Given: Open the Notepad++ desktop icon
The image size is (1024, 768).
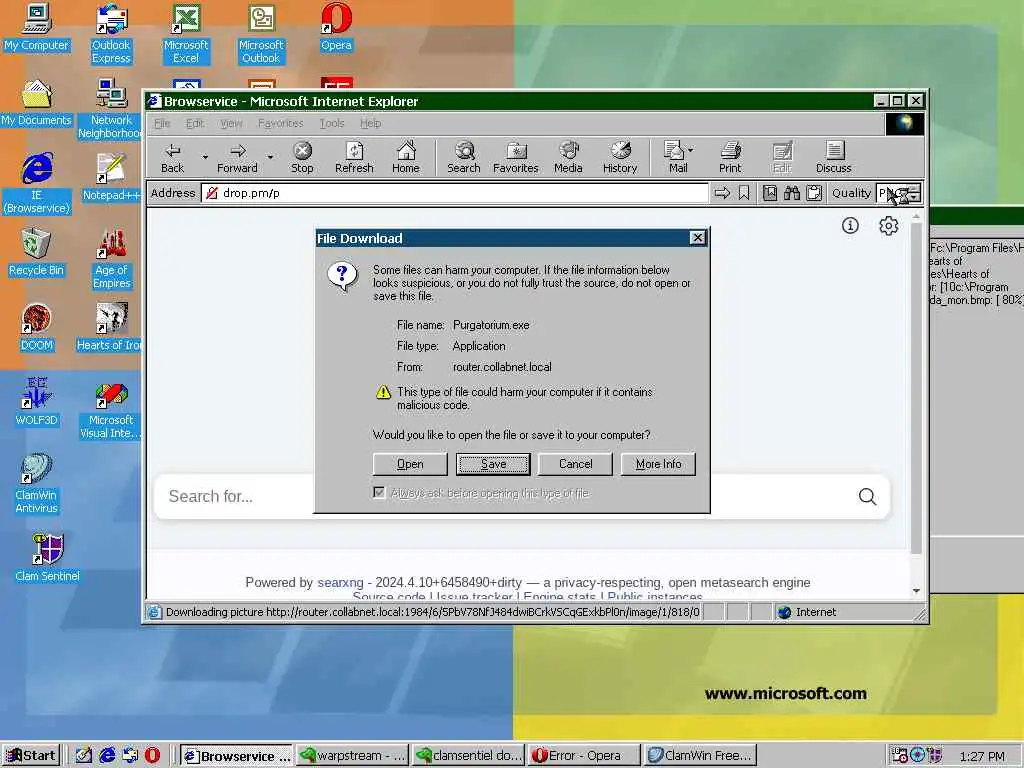Looking at the screenshot, I should 111,177.
